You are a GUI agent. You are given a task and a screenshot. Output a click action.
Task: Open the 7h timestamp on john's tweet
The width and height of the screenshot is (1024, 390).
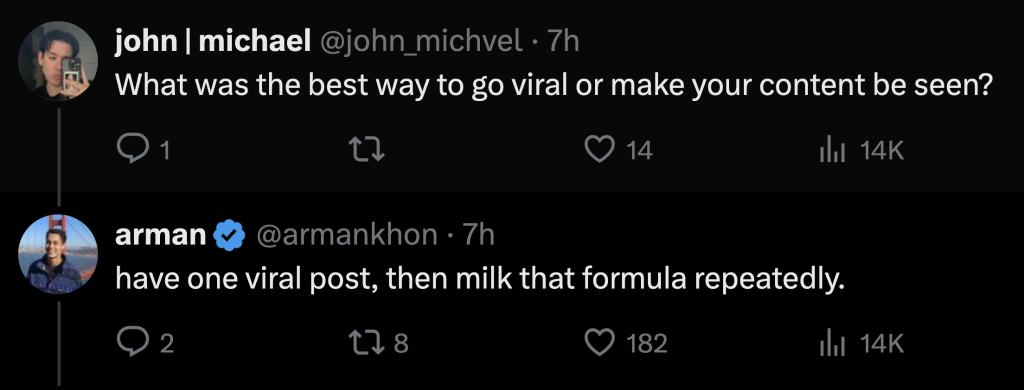pos(563,42)
